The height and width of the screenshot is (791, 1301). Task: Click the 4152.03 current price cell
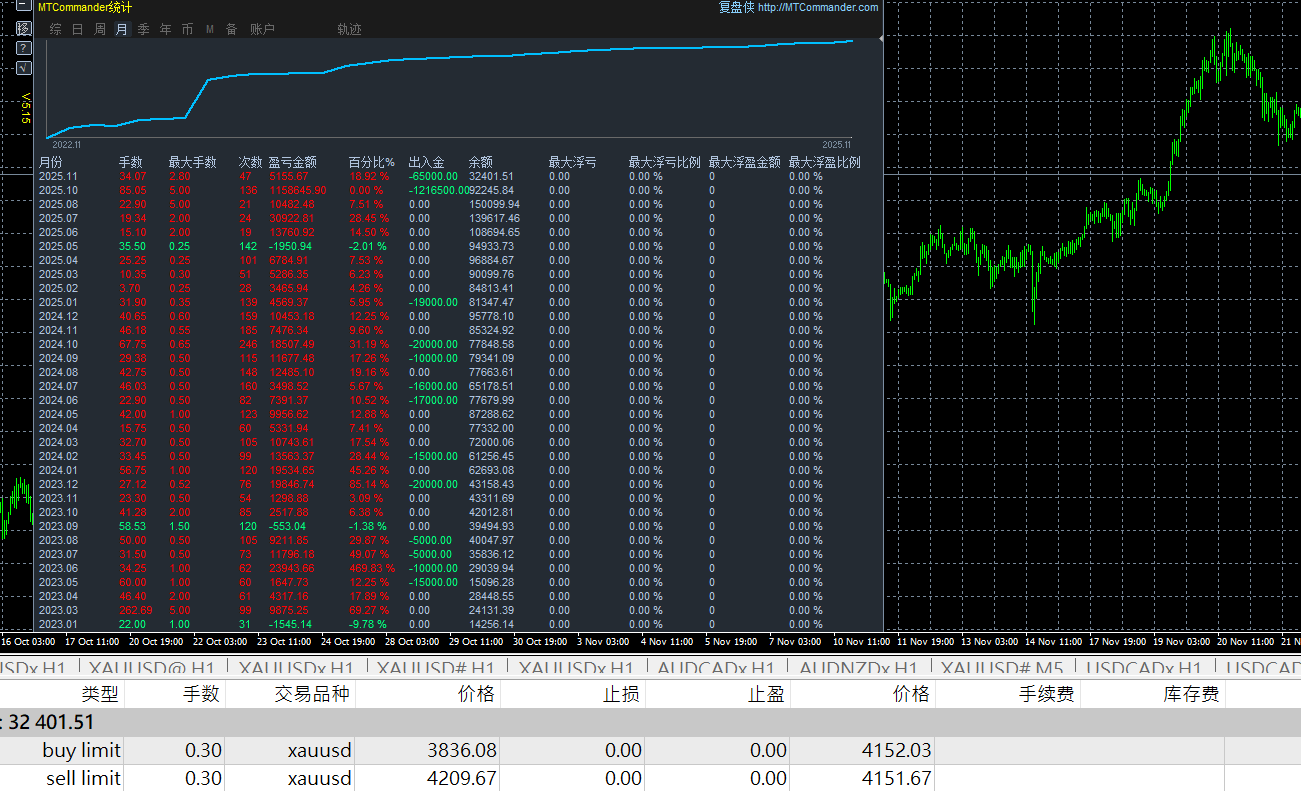tap(899, 750)
